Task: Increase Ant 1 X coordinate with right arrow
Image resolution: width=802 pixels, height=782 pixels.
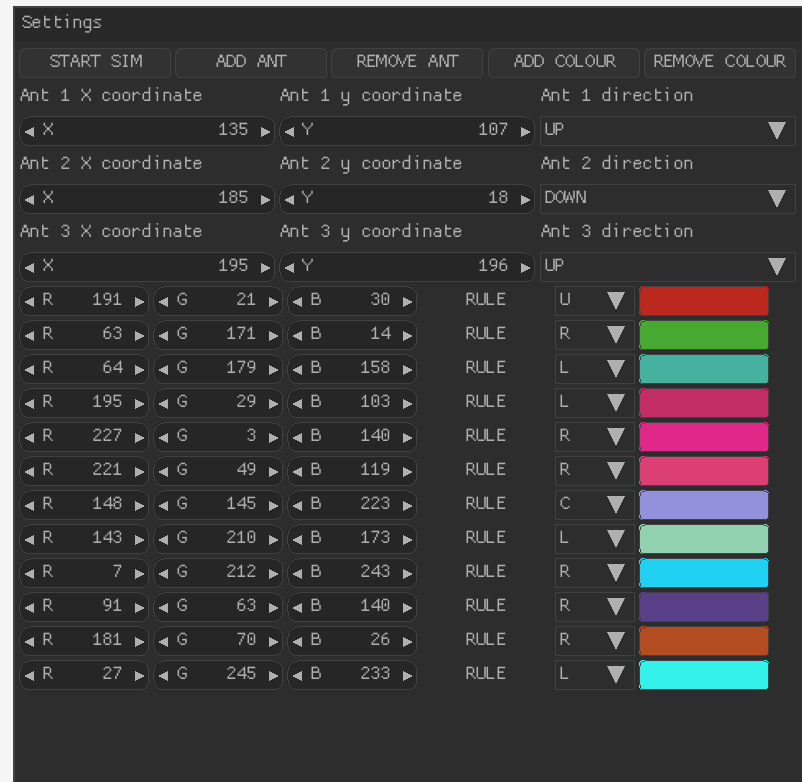Action: point(265,131)
